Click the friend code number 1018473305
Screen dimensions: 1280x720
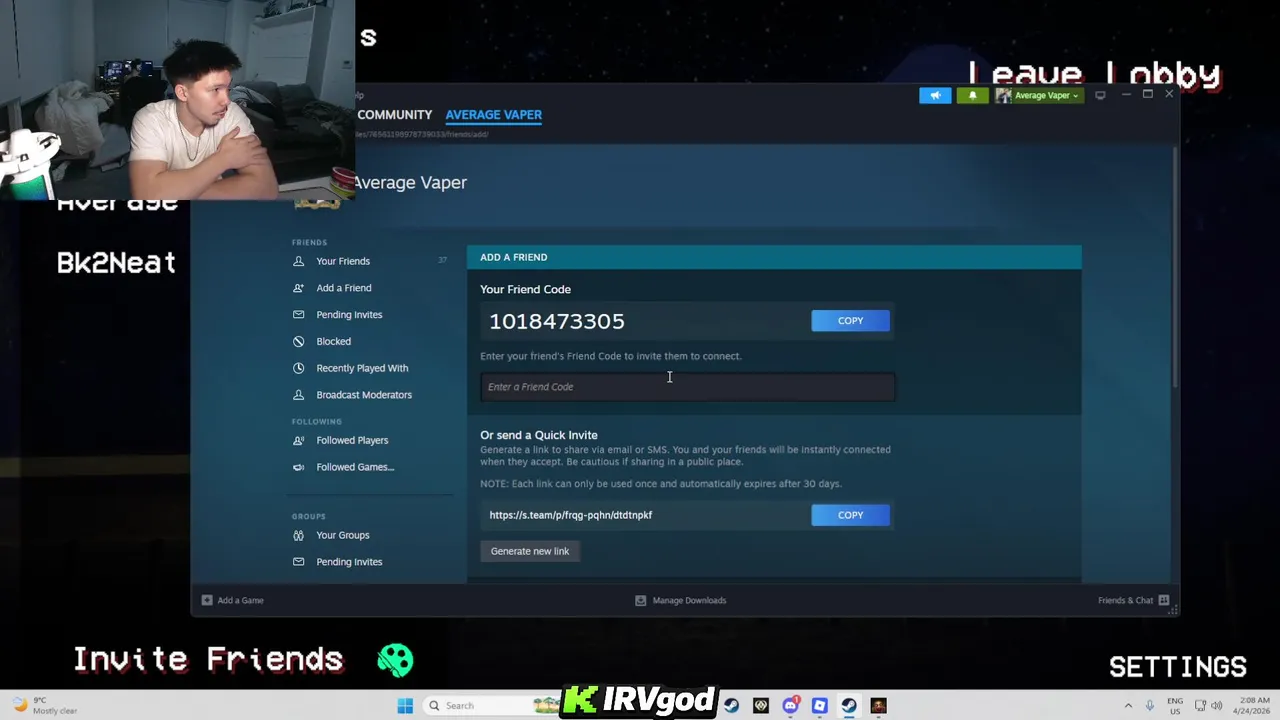pos(557,321)
